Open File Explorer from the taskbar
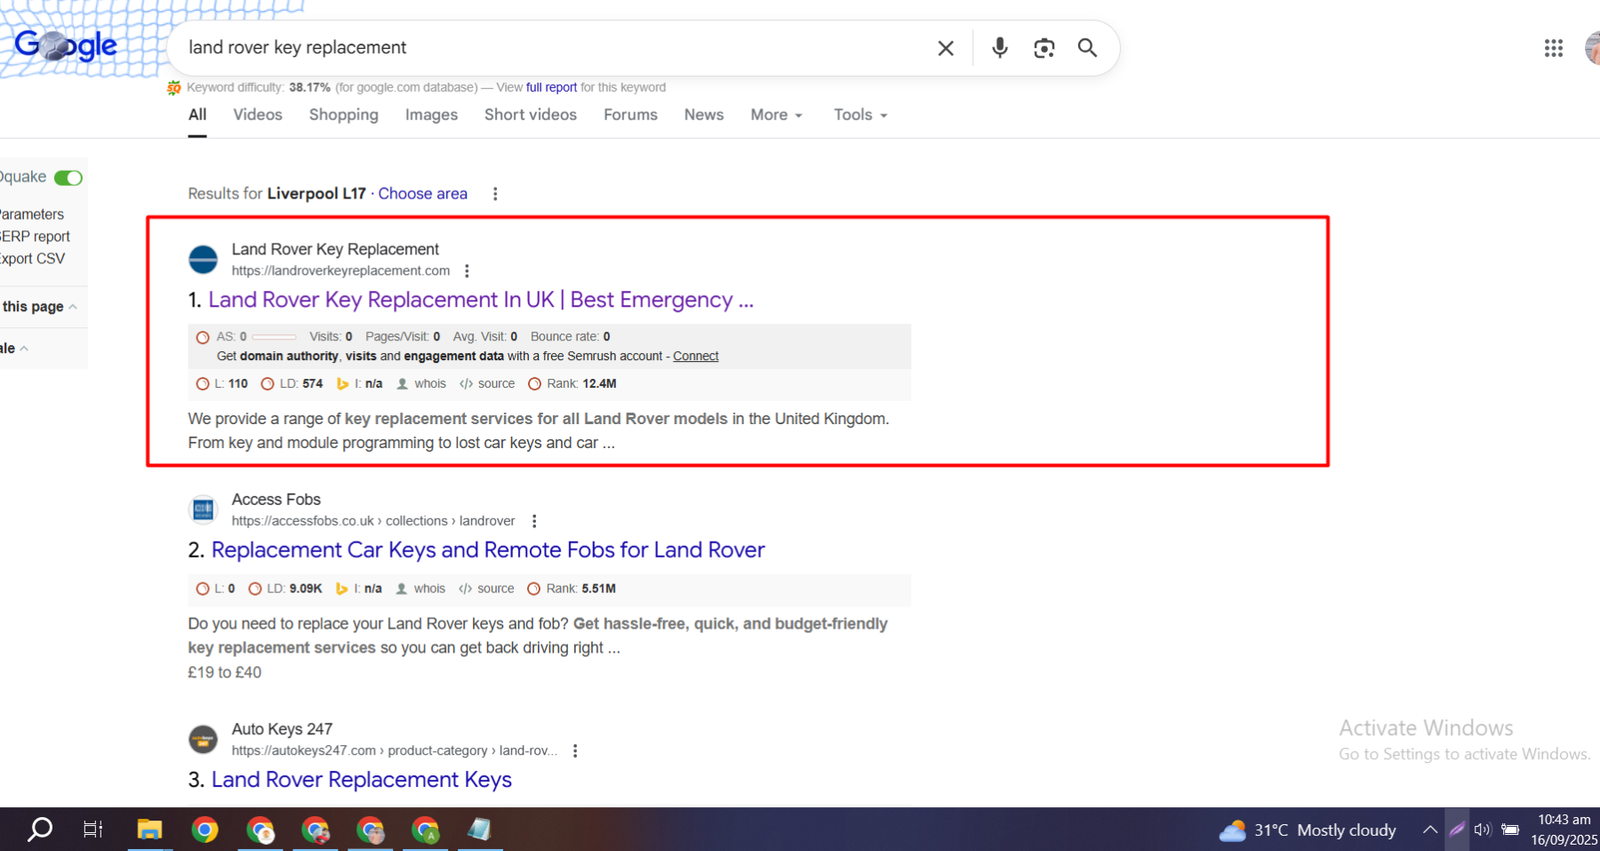Screen dimensions: 1600x851 150,830
